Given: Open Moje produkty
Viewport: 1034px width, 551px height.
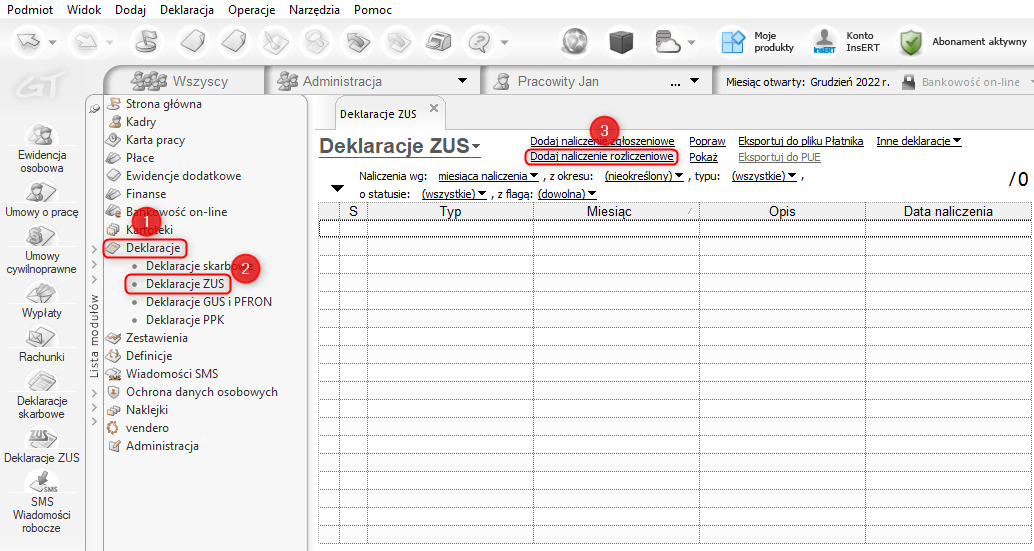Looking at the screenshot, I should (758, 42).
